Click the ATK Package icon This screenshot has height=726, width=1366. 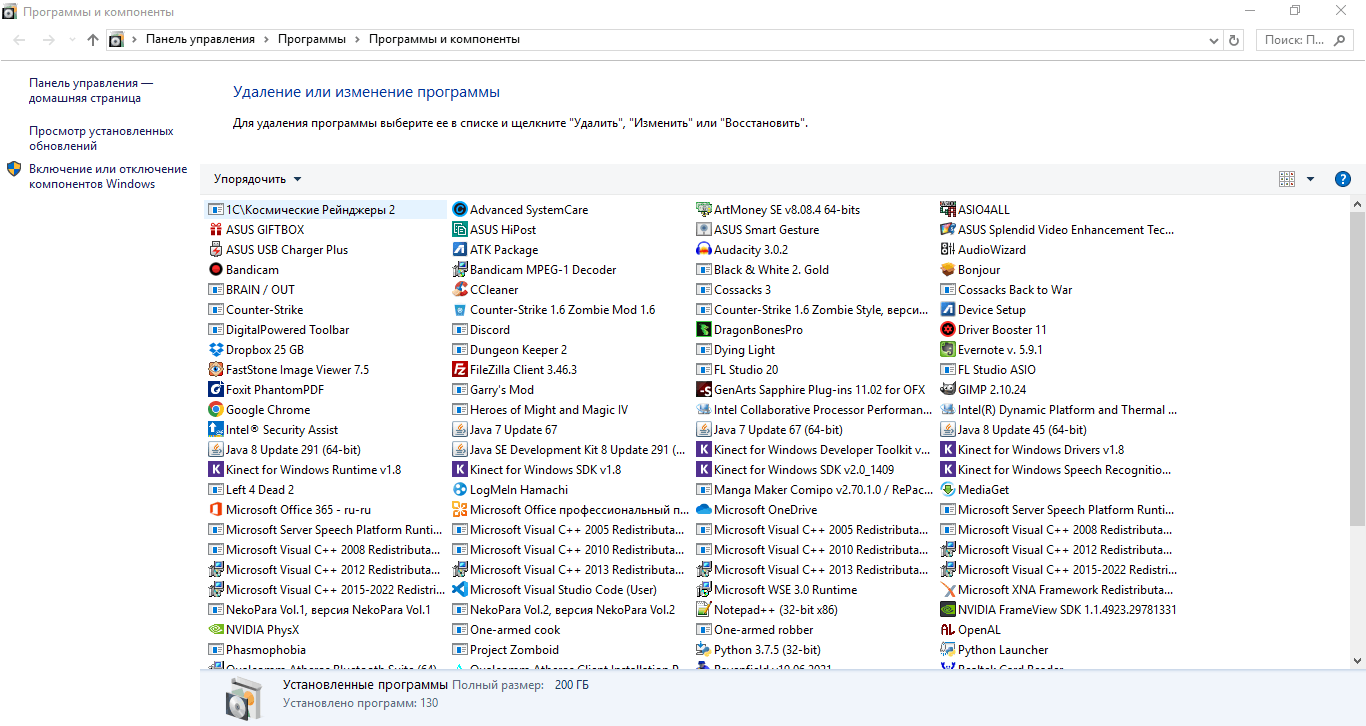[x=460, y=250]
